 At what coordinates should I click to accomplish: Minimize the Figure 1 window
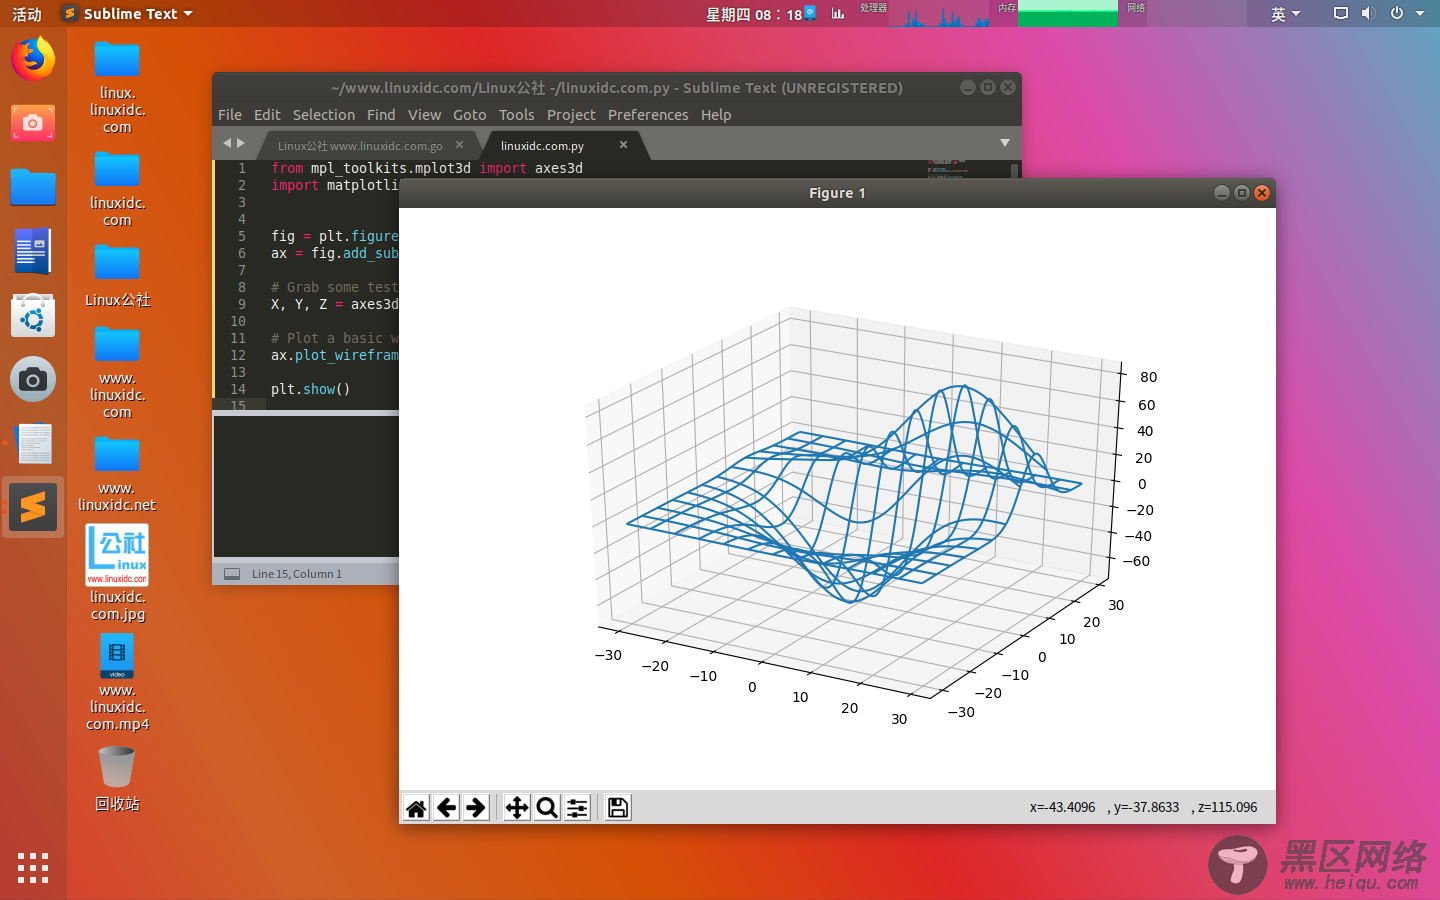(x=1222, y=193)
